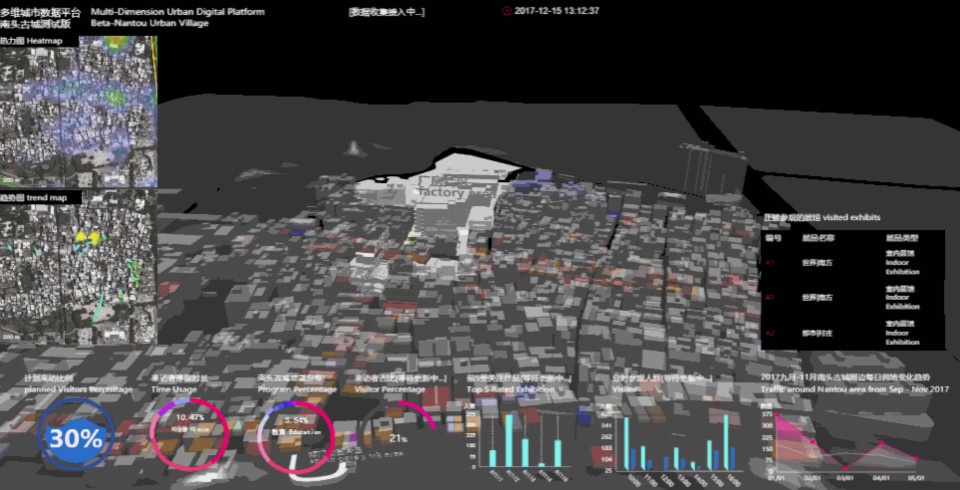Select the third row of visited exhibits table
Viewport: 960px width, 490px height.
(x=852, y=331)
